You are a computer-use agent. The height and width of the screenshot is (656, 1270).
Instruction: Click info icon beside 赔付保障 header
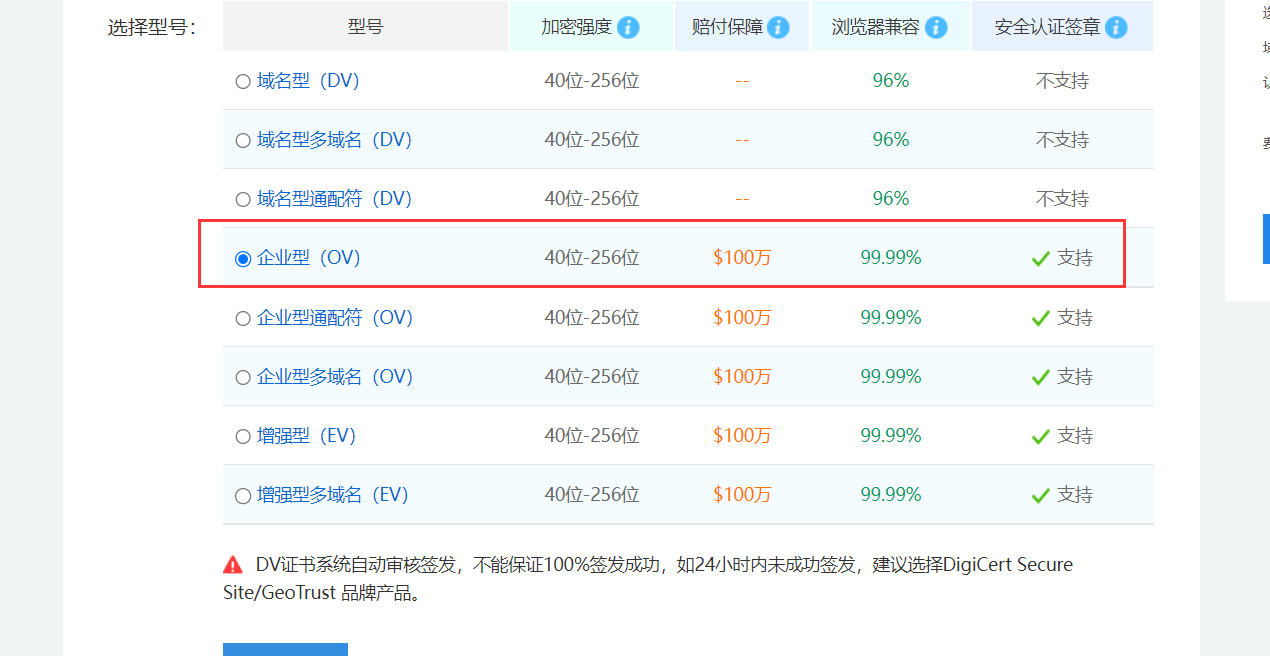point(778,27)
